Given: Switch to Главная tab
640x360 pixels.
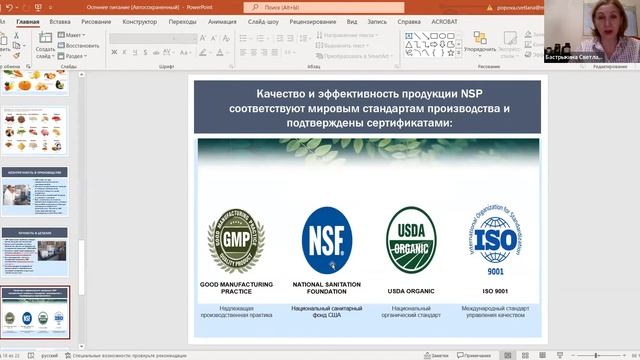Looking at the screenshot, I should click(x=28, y=22).
